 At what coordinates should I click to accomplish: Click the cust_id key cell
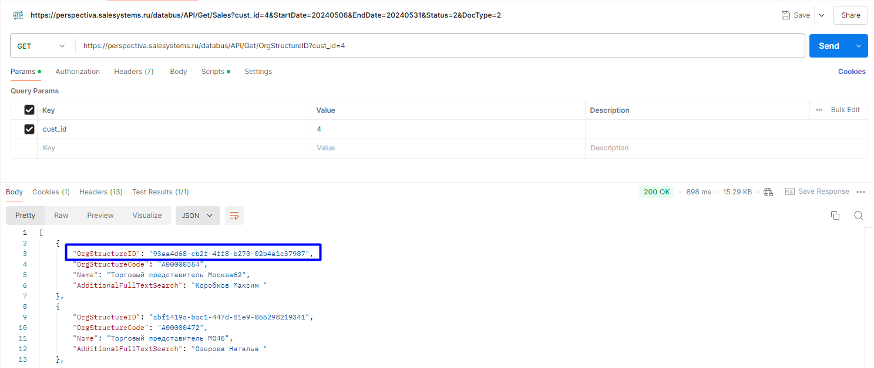[174, 129]
